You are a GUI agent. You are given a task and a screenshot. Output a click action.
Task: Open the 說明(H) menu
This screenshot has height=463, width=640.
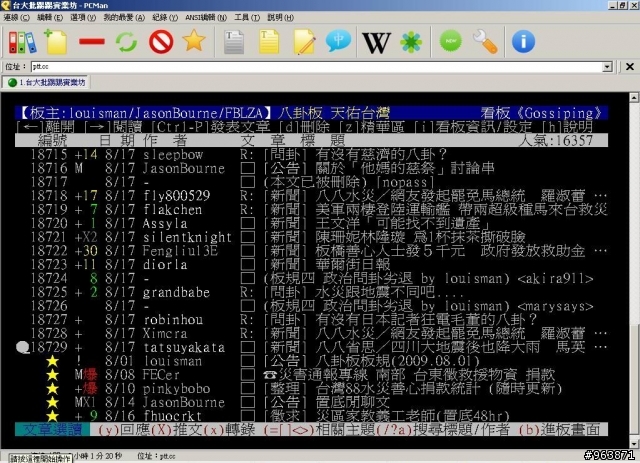point(280,18)
